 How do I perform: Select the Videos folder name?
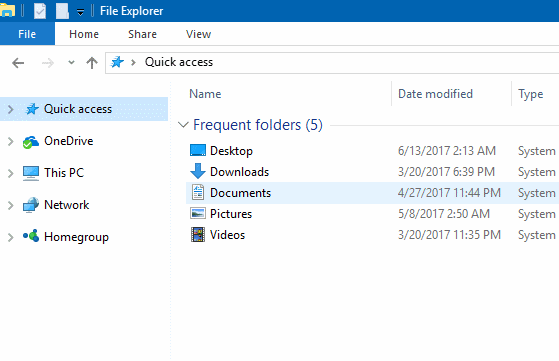click(227, 235)
